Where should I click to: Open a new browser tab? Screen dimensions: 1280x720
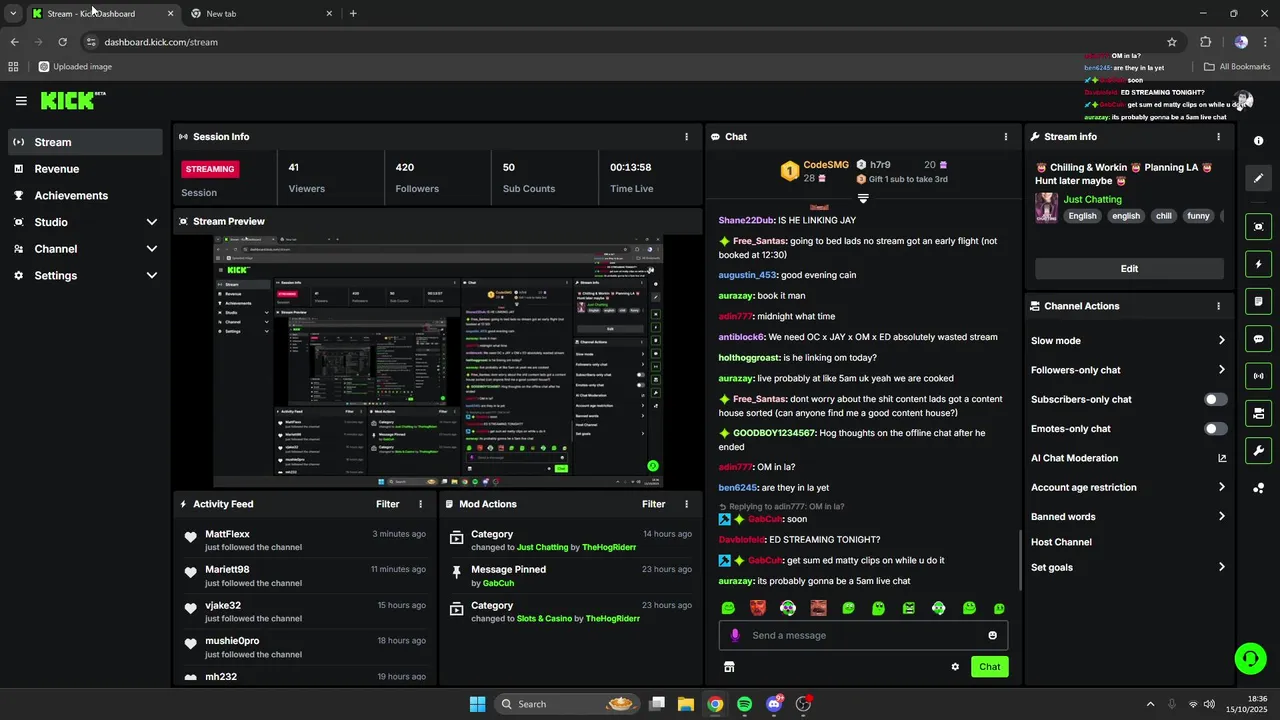(x=353, y=14)
